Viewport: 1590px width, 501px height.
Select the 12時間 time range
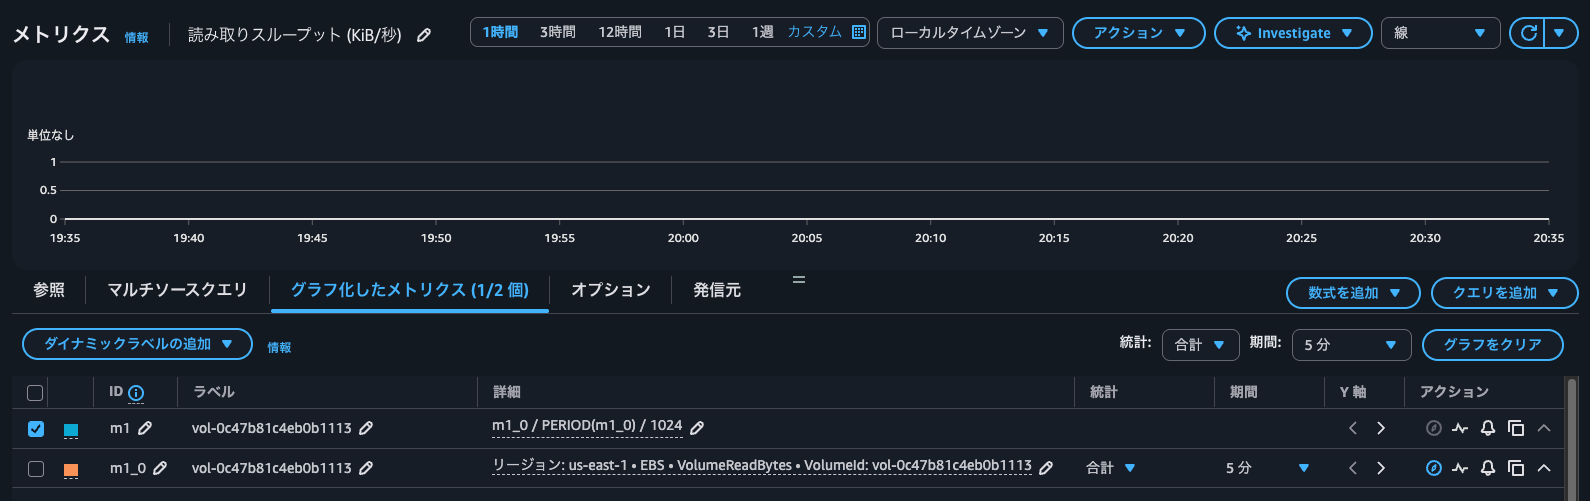[x=620, y=32]
